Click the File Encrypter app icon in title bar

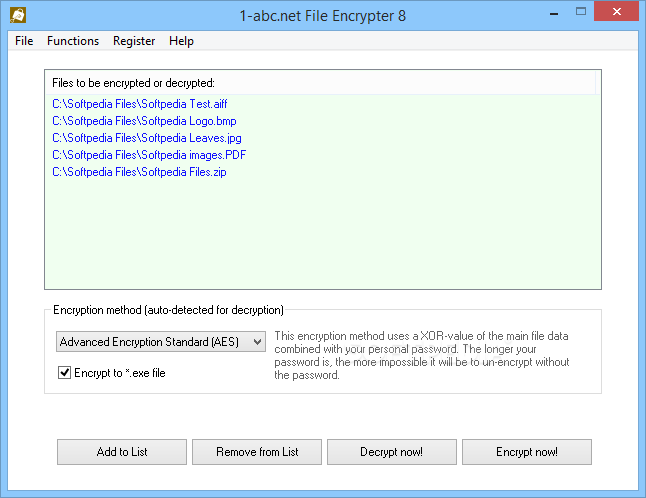pos(18,15)
